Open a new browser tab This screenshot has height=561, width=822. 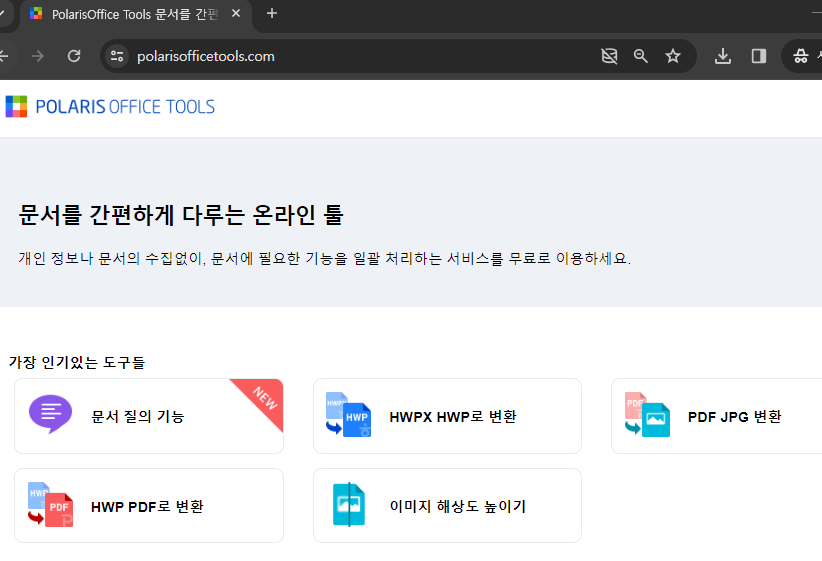pyautogui.click(x=272, y=14)
